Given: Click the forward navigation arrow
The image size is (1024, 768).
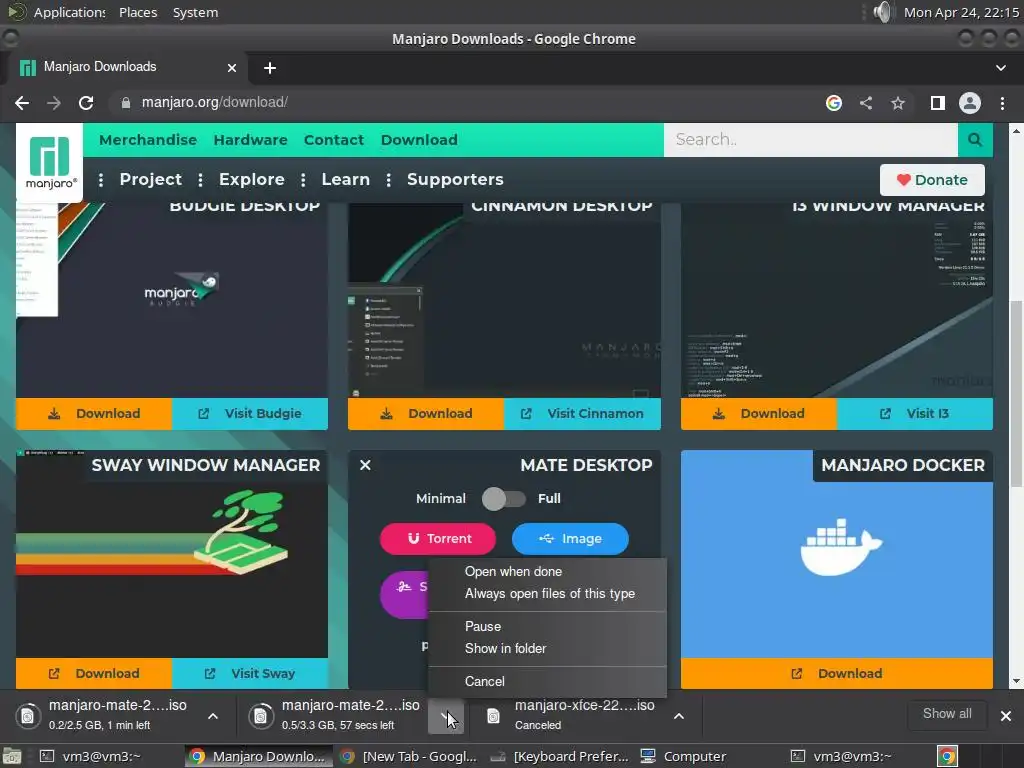Looking at the screenshot, I should 54,103.
